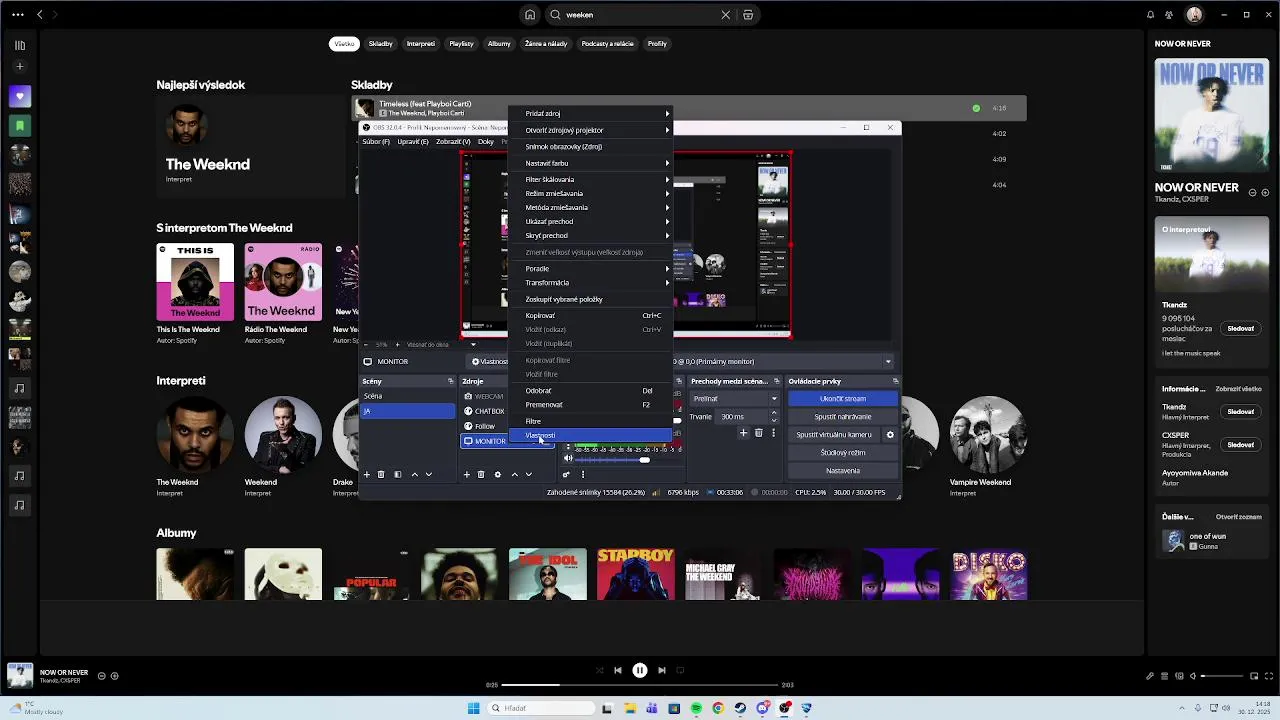Click Ukončiť stream button in OBS
Viewport: 1280px width, 720px height.
(x=843, y=399)
